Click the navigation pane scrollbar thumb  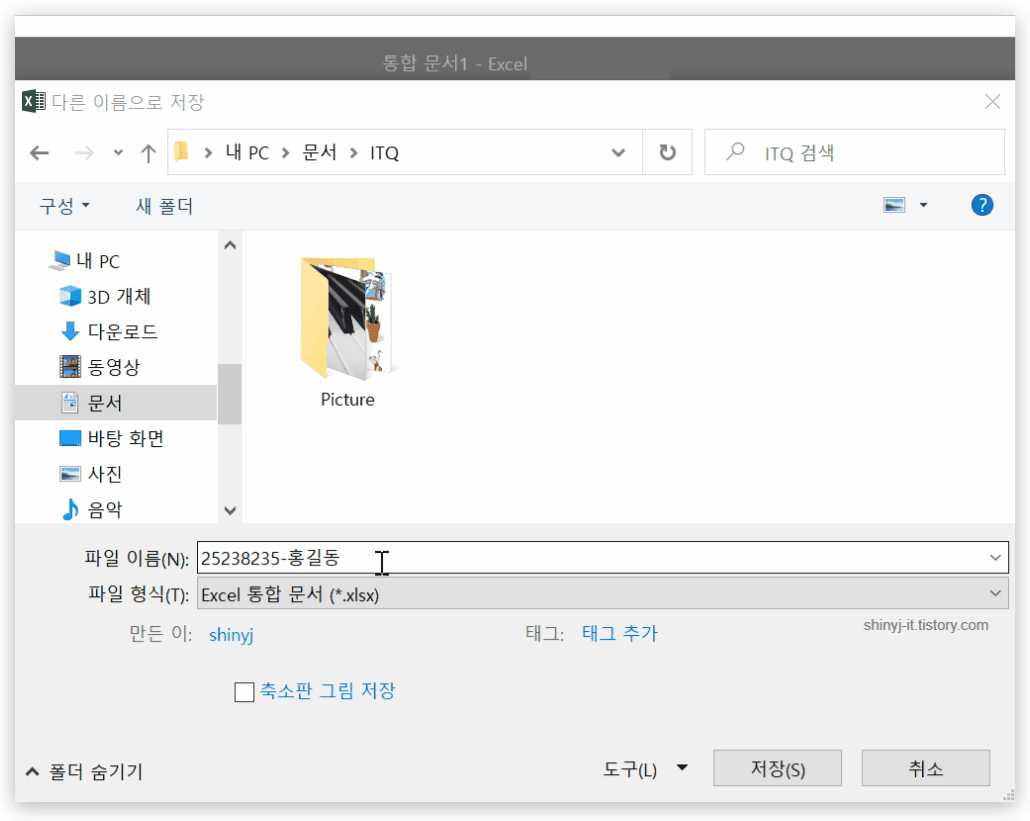pyautogui.click(x=230, y=394)
